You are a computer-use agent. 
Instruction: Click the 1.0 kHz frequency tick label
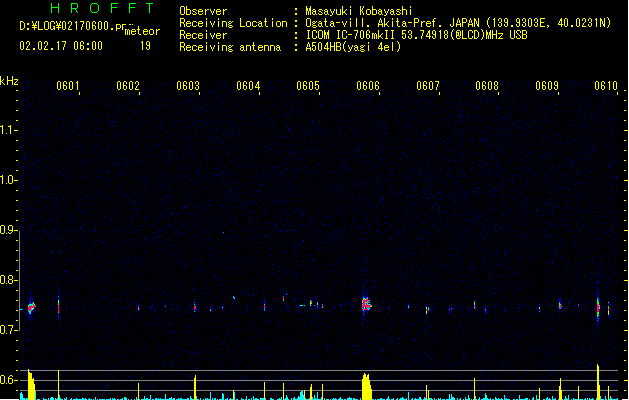click(7, 180)
